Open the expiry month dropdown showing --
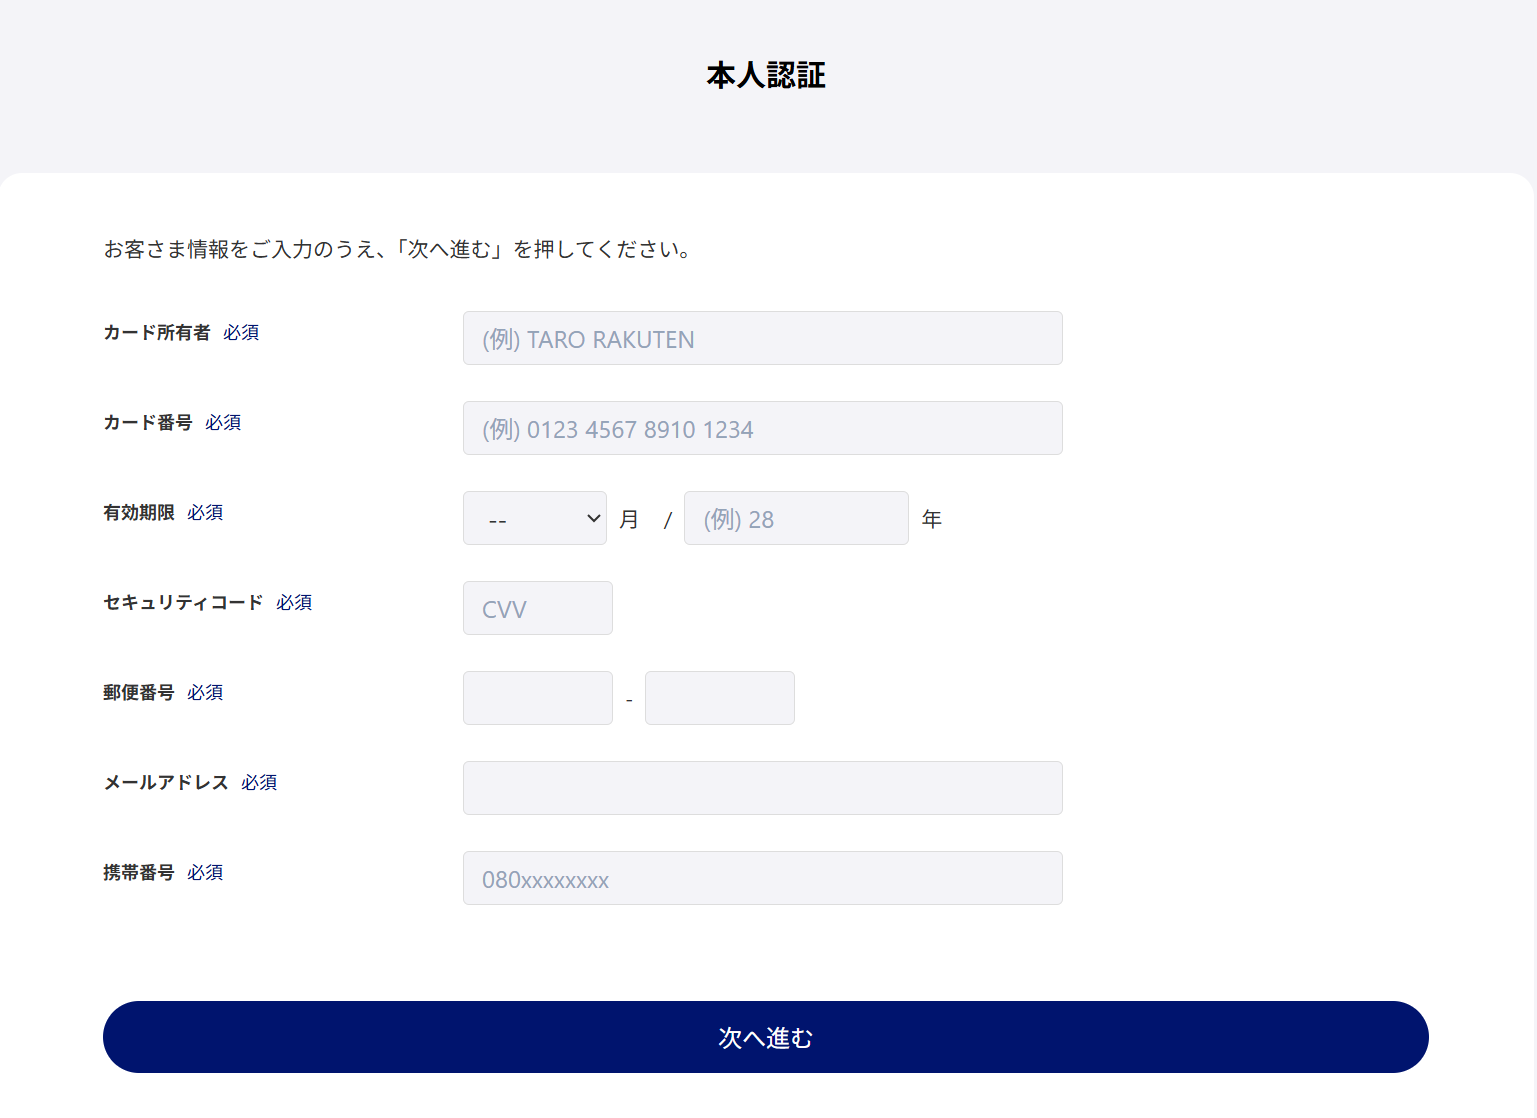 [x=534, y=518]
